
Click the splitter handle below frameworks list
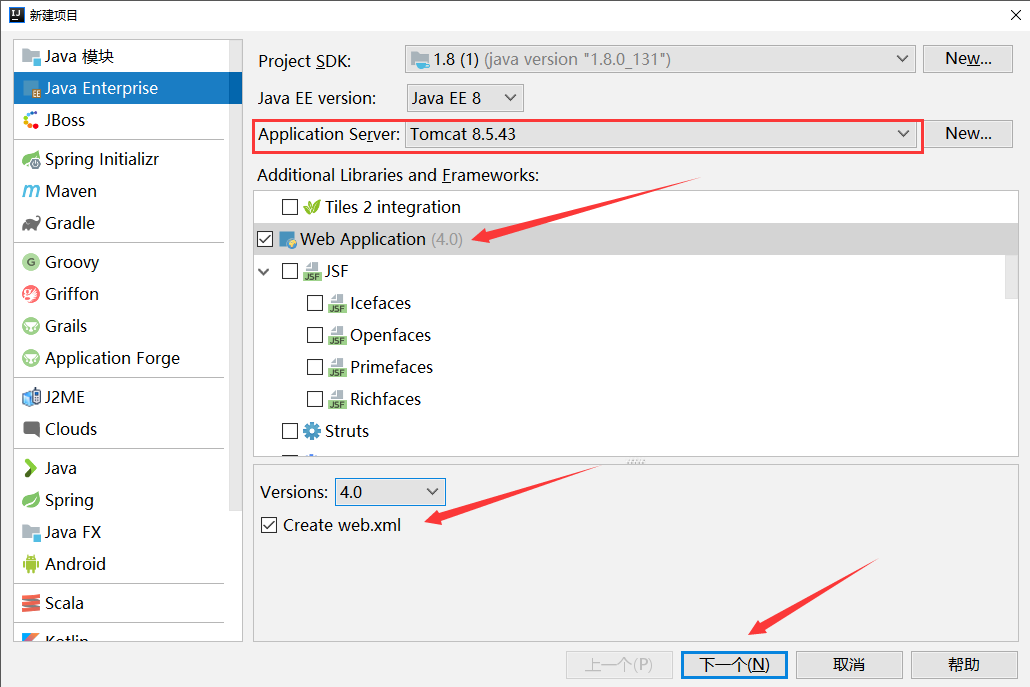pos(636,462)
